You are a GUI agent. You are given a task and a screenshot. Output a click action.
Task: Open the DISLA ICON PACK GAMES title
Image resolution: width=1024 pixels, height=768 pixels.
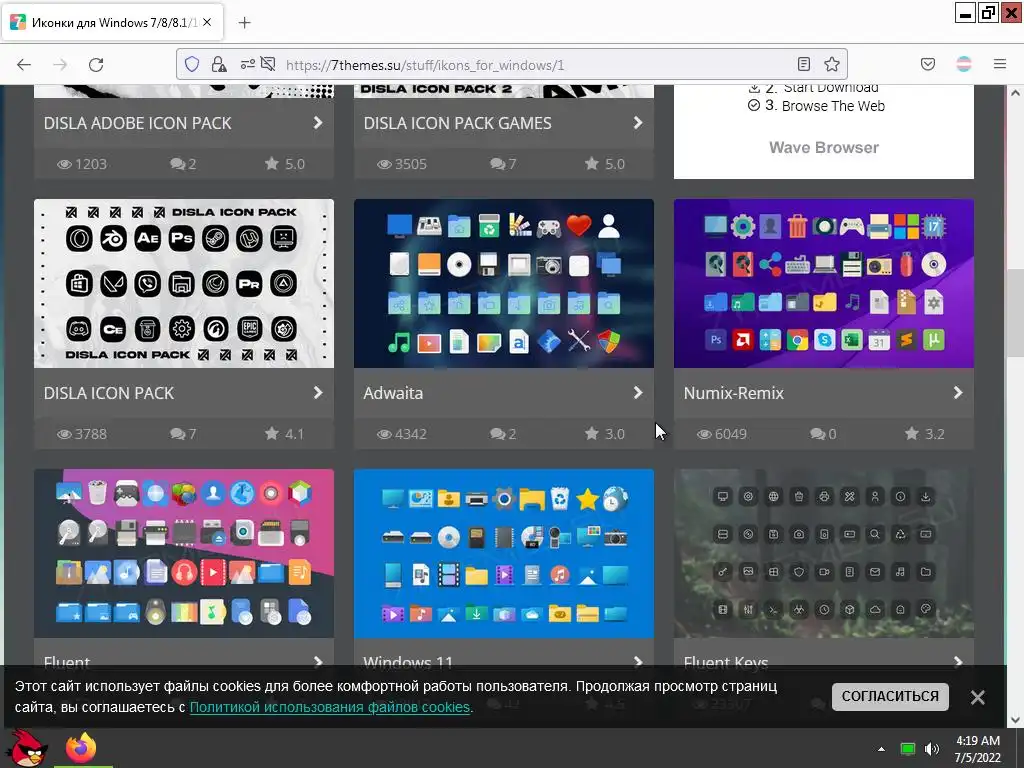point(457,123)
